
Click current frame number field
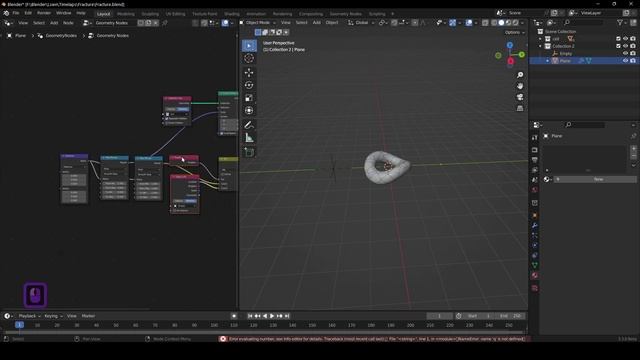pyautogui.click(x=440, y=316)
